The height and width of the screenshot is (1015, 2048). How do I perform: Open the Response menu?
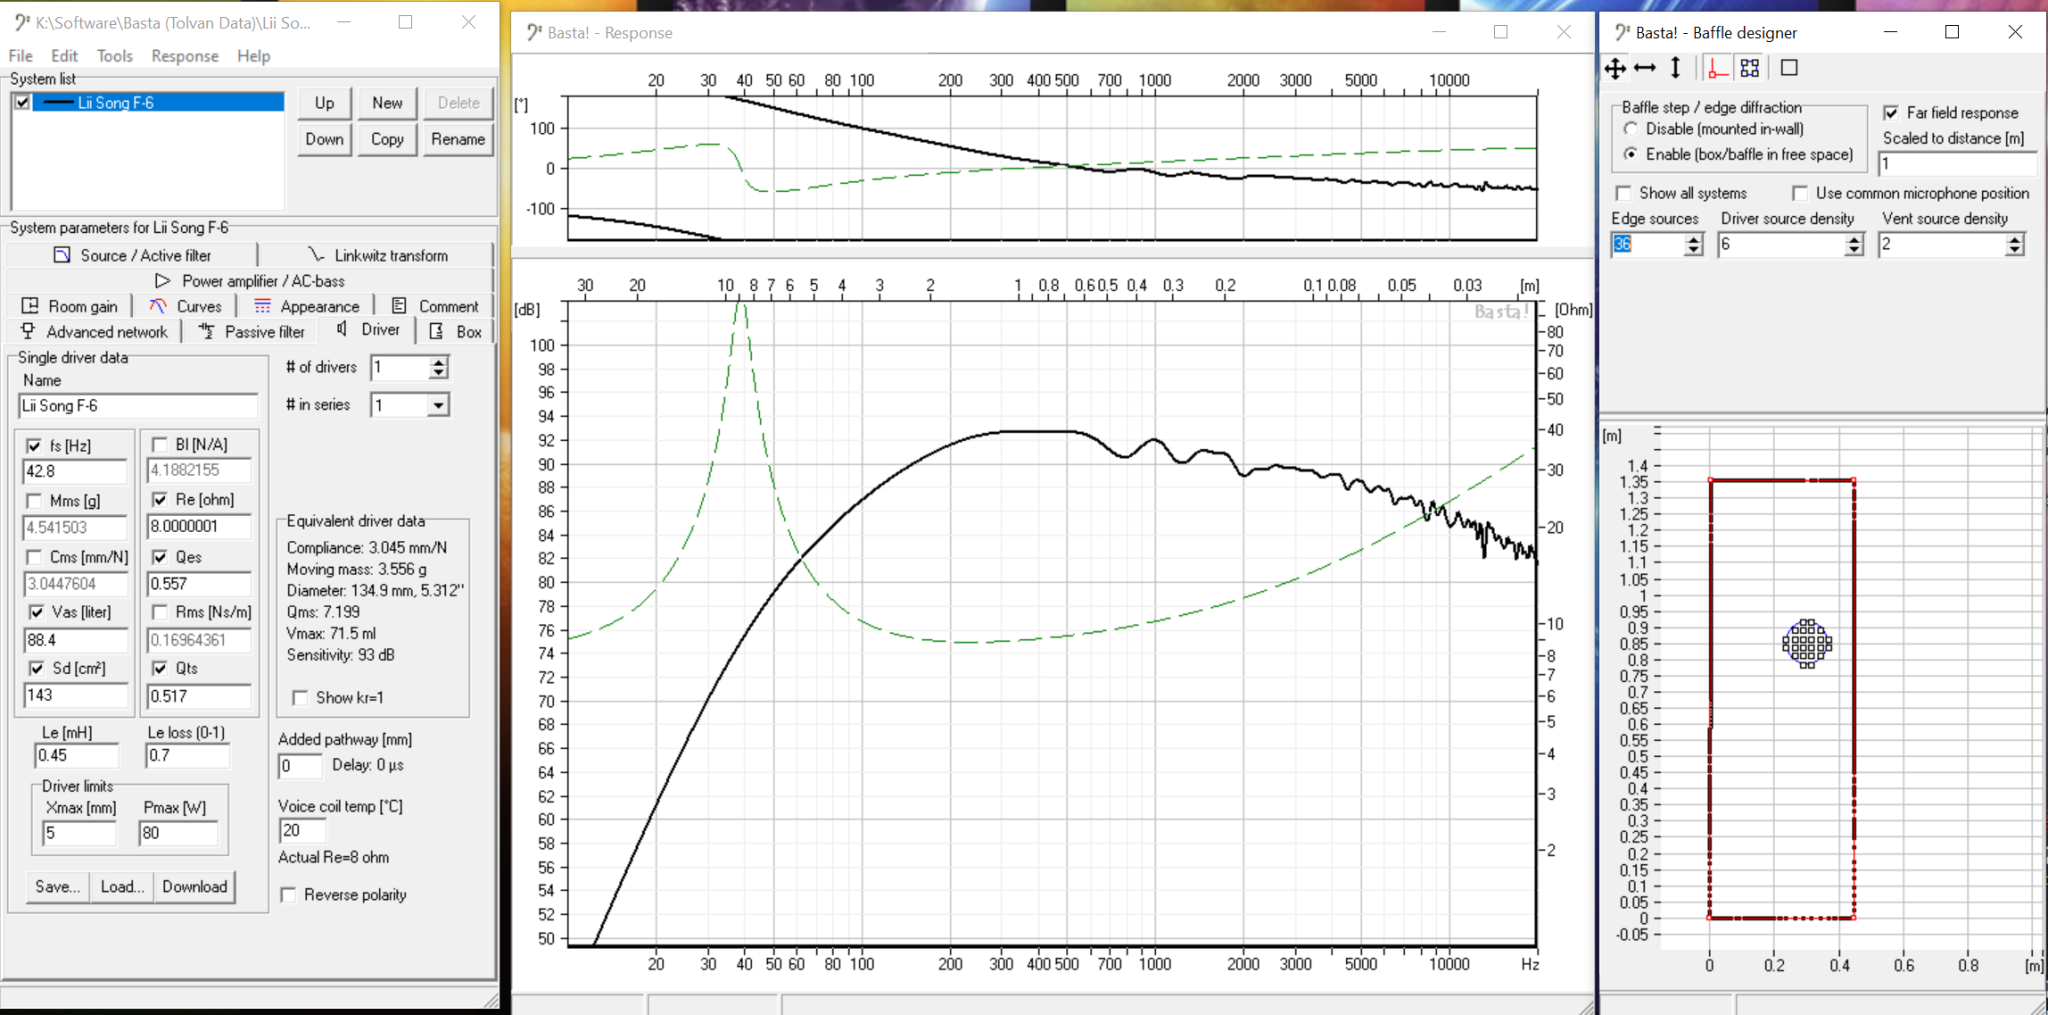point(185,56)
